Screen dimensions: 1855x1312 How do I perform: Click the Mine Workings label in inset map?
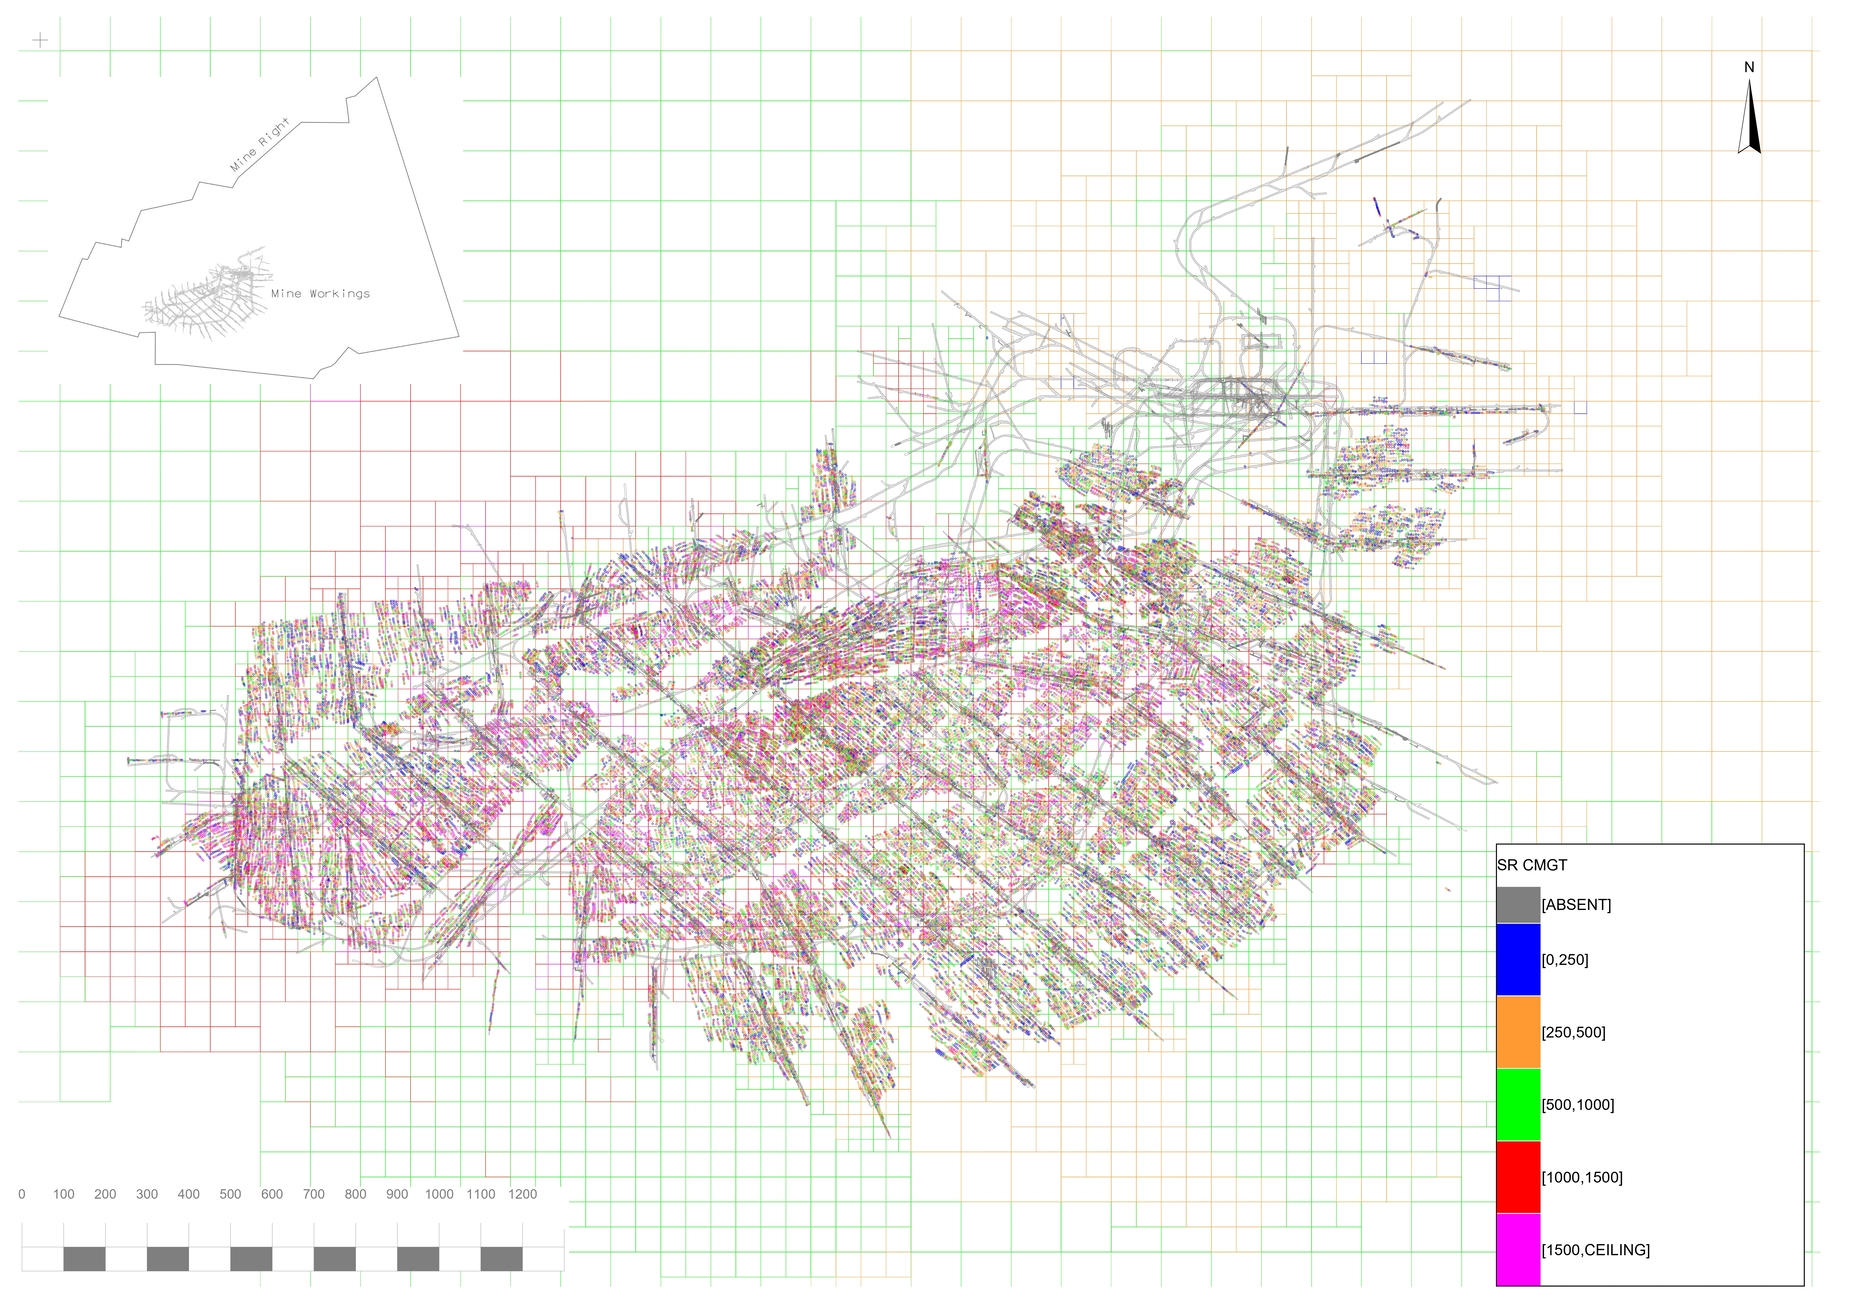pyautogui.click(x=320, y=293)
